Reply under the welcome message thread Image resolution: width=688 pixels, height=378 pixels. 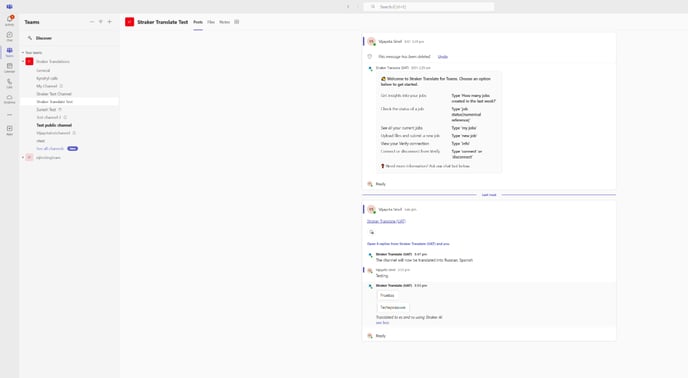pos(380,184)
